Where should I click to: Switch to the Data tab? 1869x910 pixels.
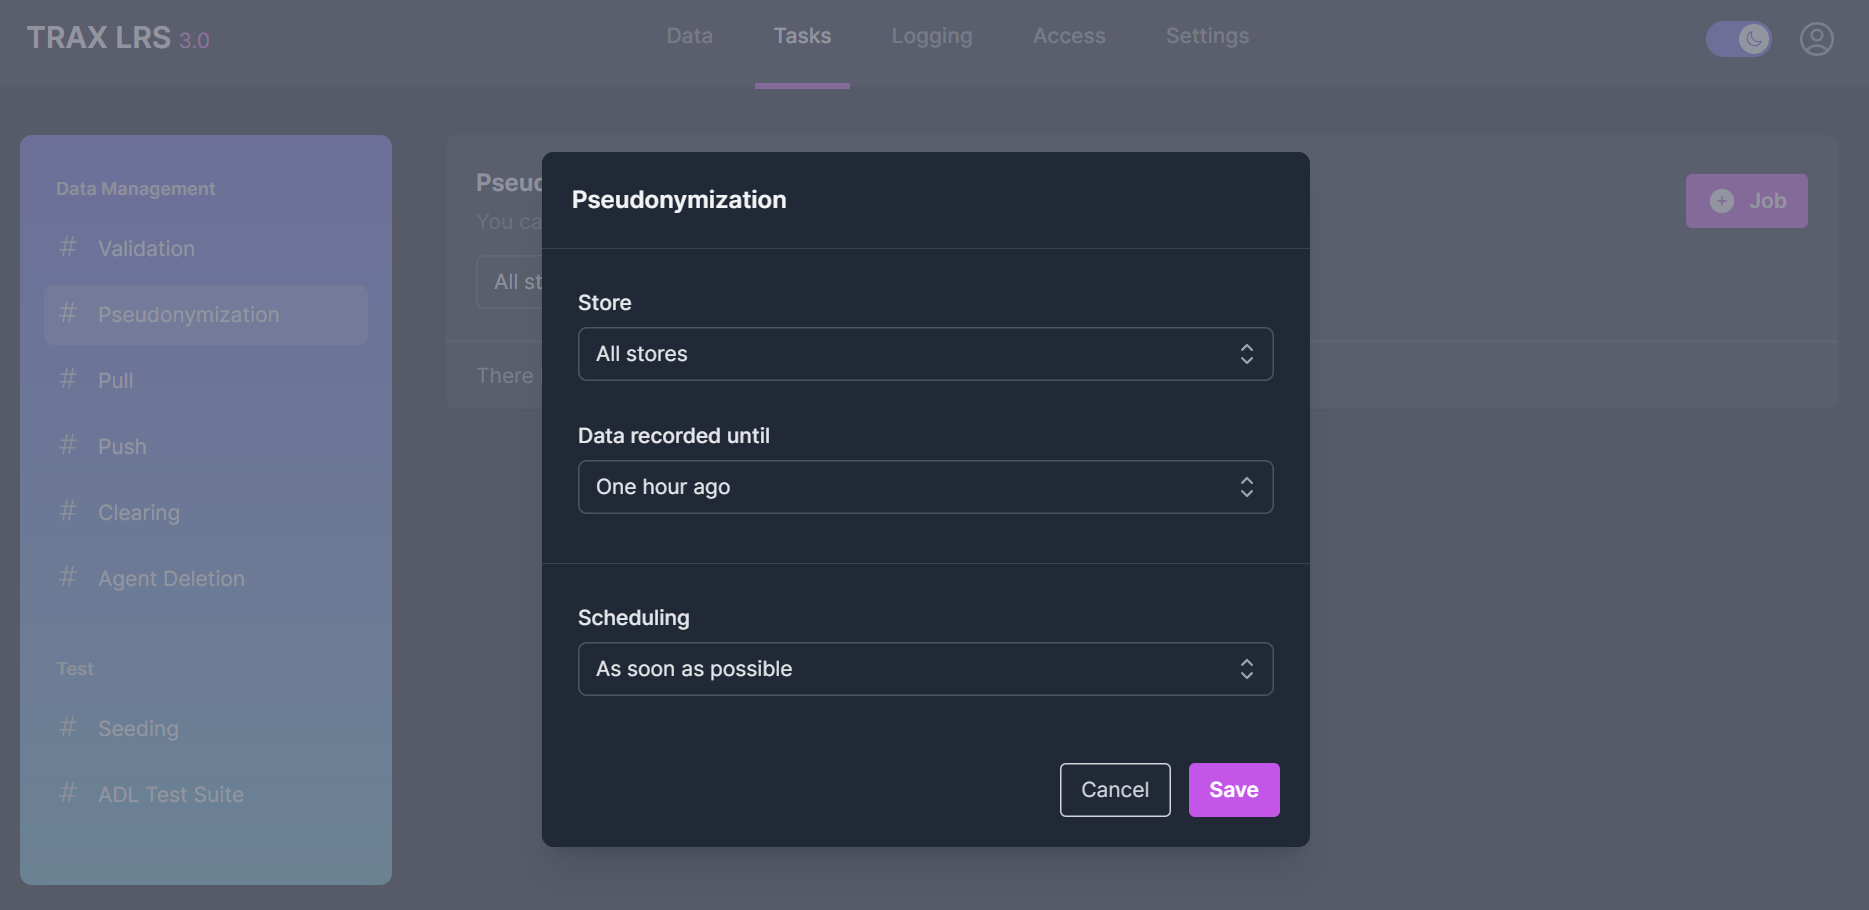689,36
